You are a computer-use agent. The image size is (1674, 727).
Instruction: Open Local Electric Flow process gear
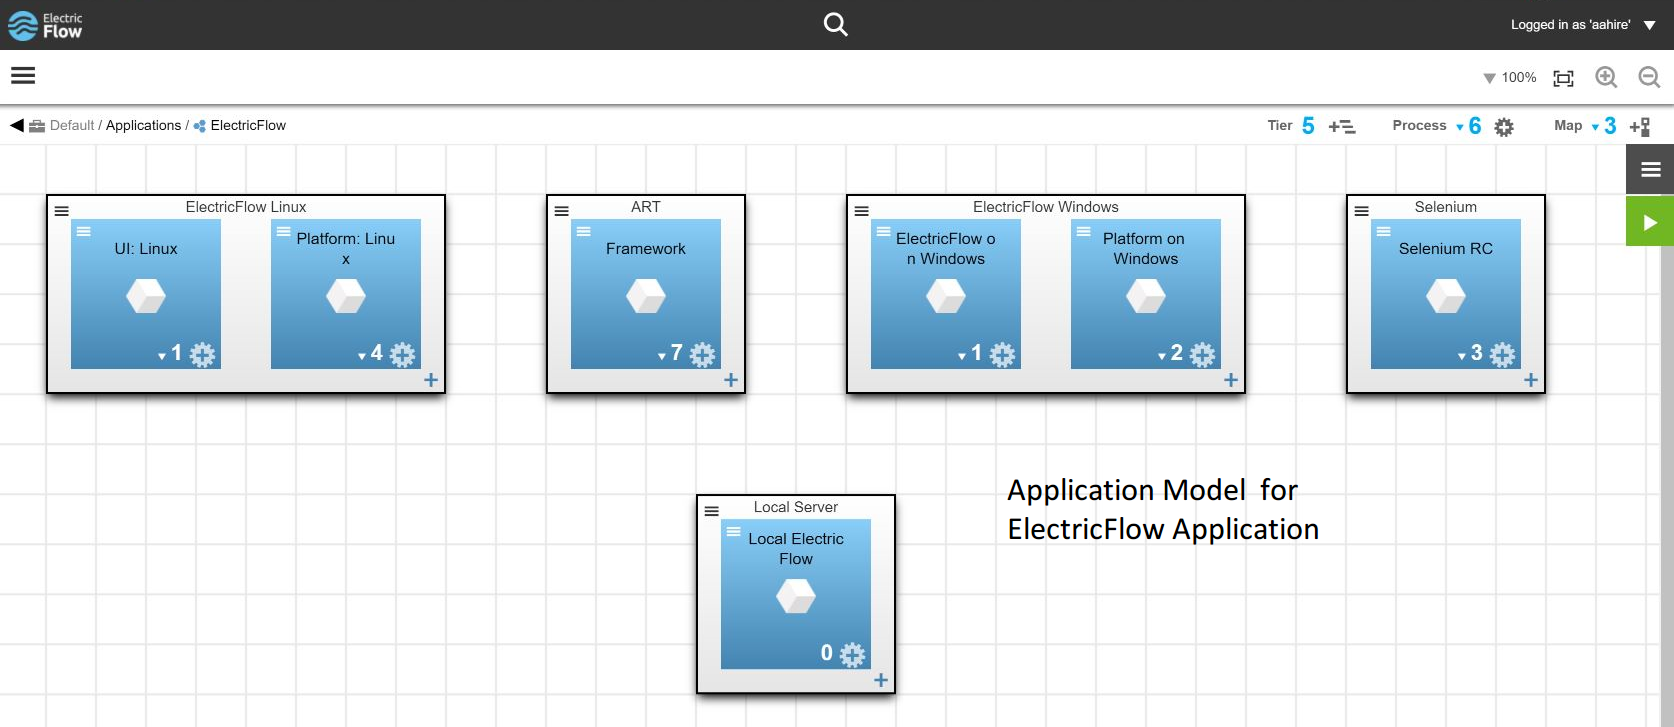pos(853,654)
